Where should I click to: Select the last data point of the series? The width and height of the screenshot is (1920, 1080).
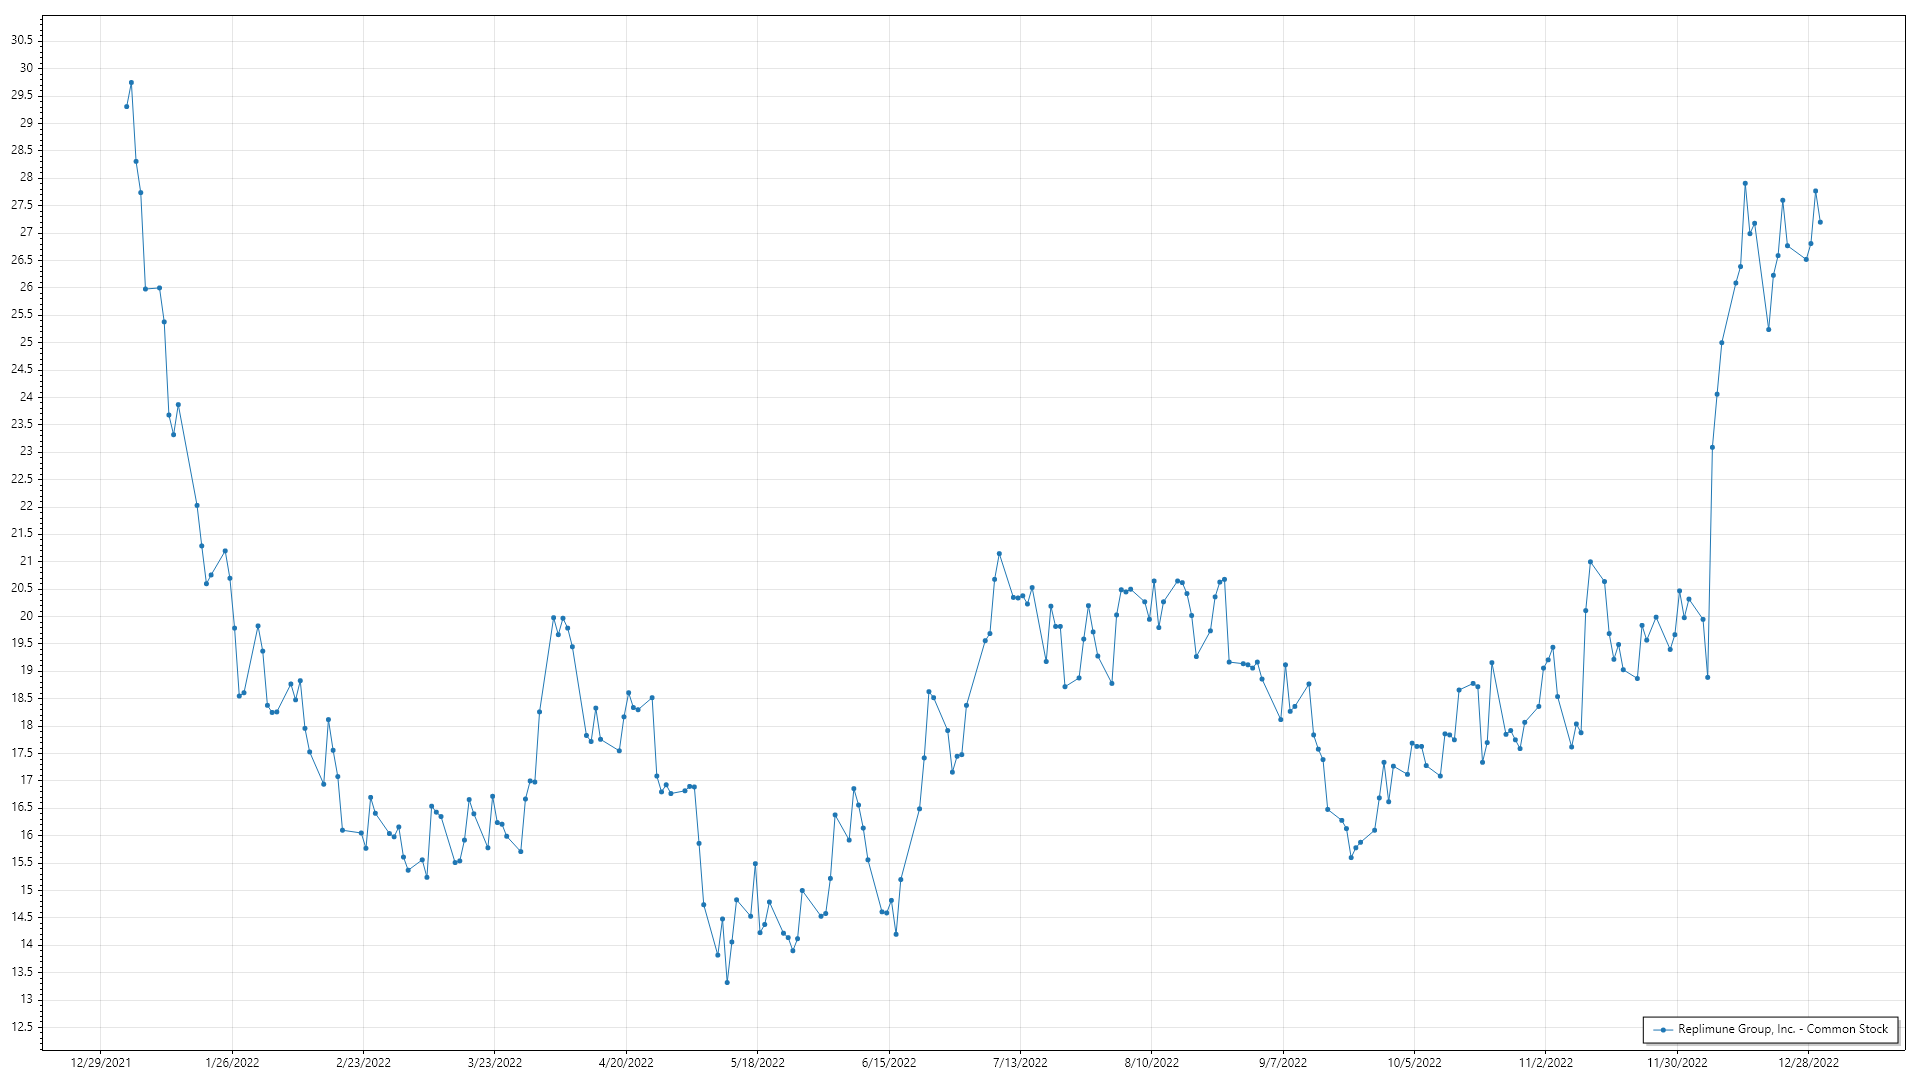coord(1820,222)
